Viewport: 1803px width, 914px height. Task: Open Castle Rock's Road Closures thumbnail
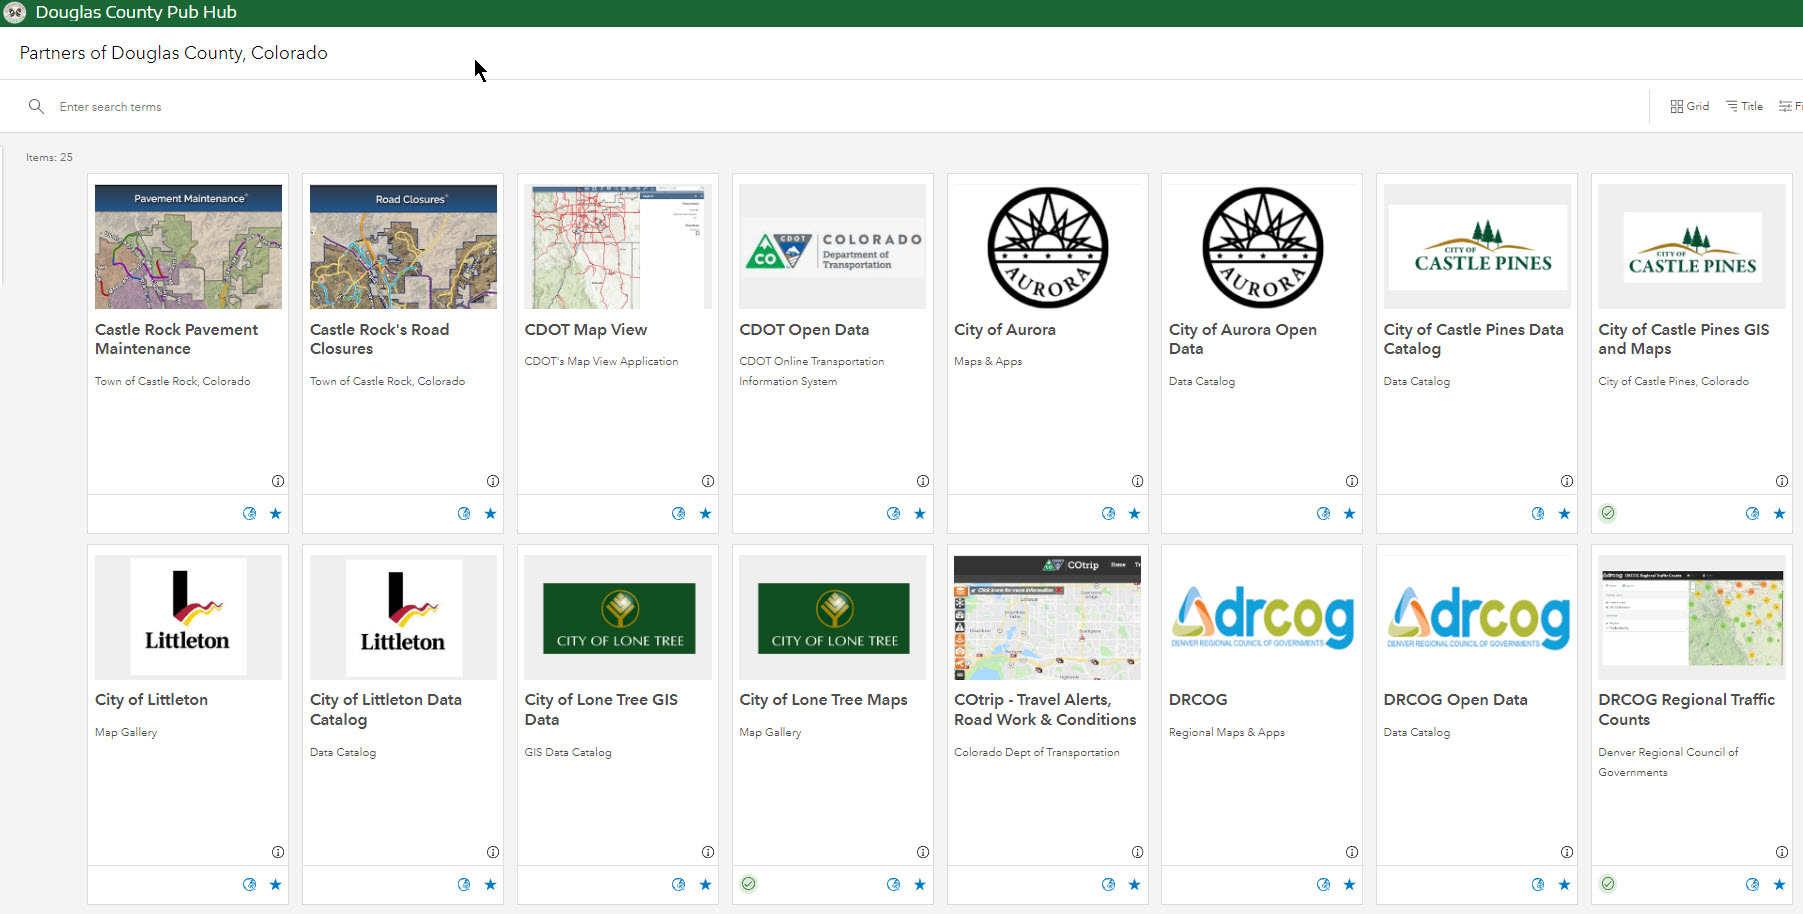click(403, 247)
